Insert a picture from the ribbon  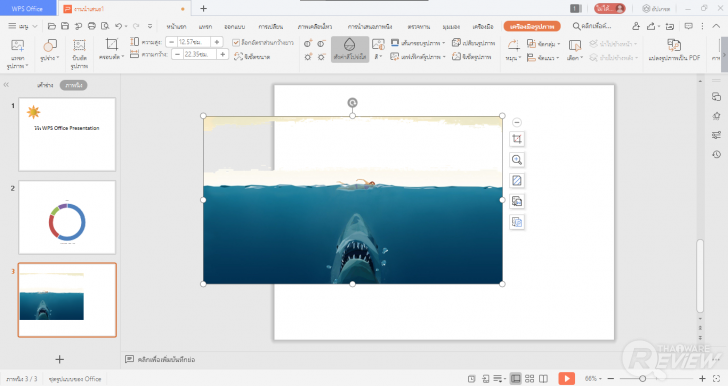pyautogui.click(x=18, y=54)
